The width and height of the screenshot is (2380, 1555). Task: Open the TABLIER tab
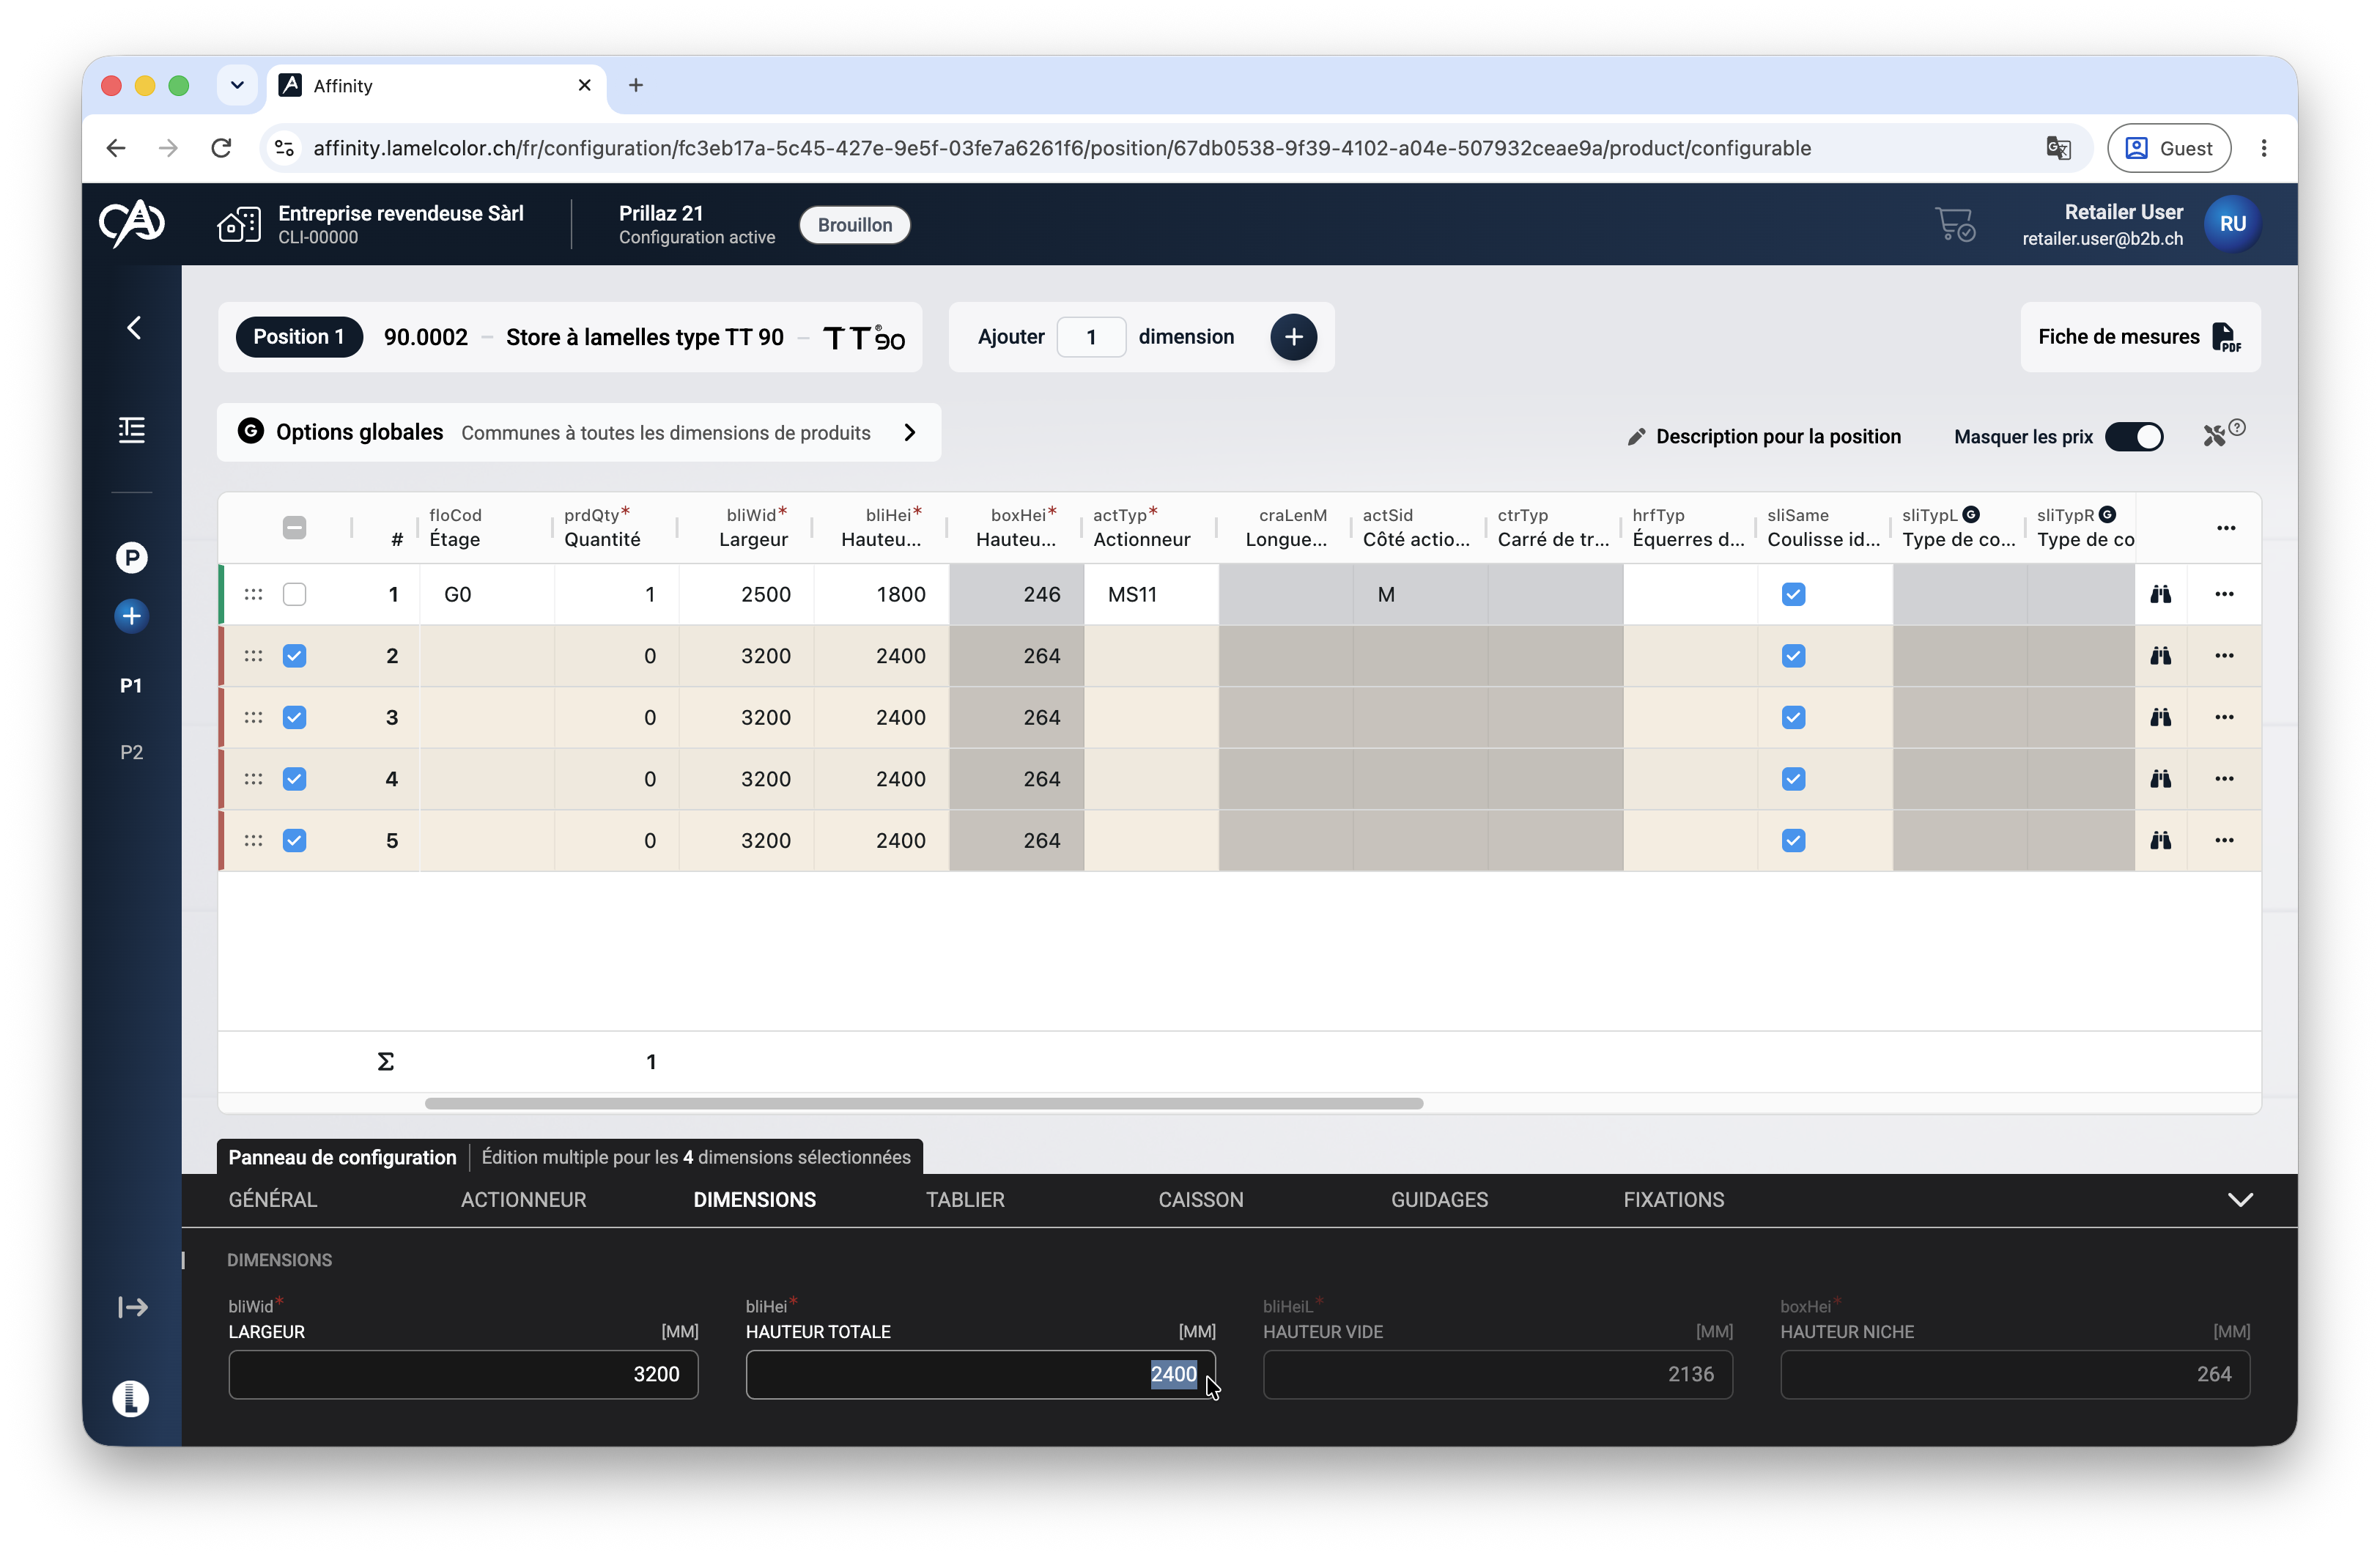965,1200
